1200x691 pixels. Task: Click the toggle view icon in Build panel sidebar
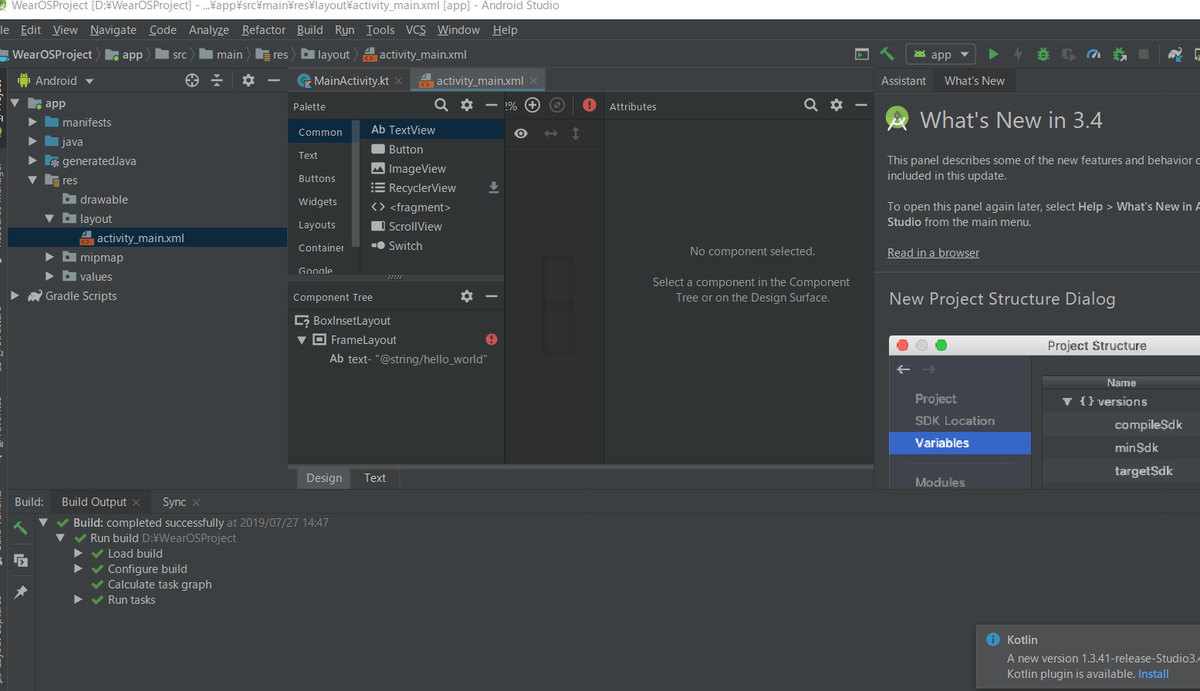pyautogui.click(x=20, y=561)
